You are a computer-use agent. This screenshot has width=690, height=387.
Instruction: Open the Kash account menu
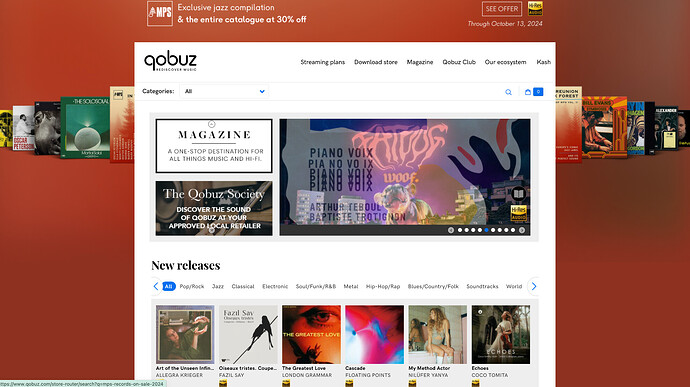click(543, 62)
